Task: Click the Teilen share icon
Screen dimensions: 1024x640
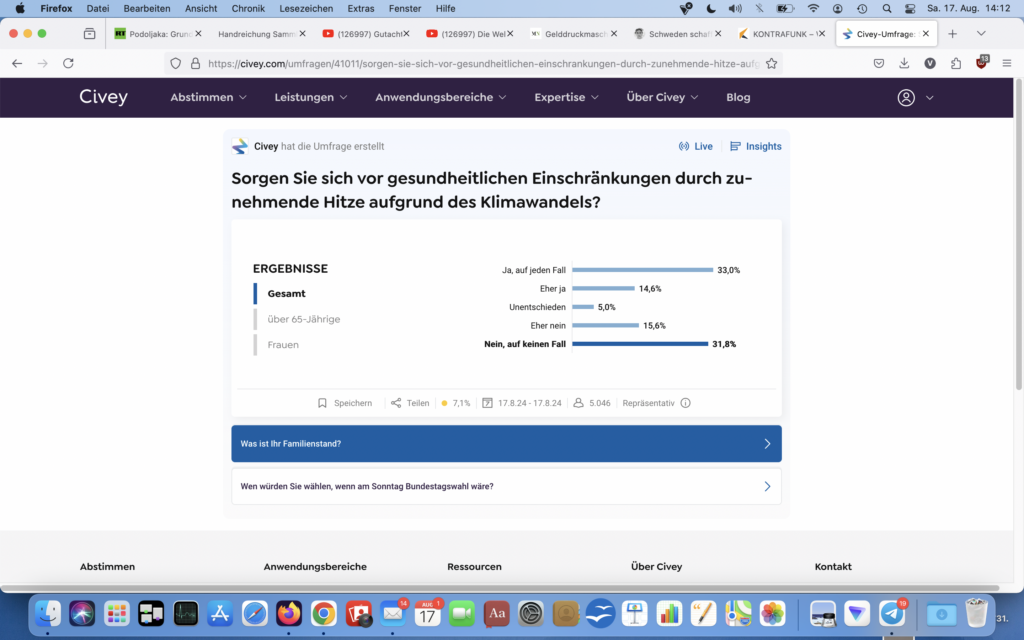Action: tap(396, 403)
